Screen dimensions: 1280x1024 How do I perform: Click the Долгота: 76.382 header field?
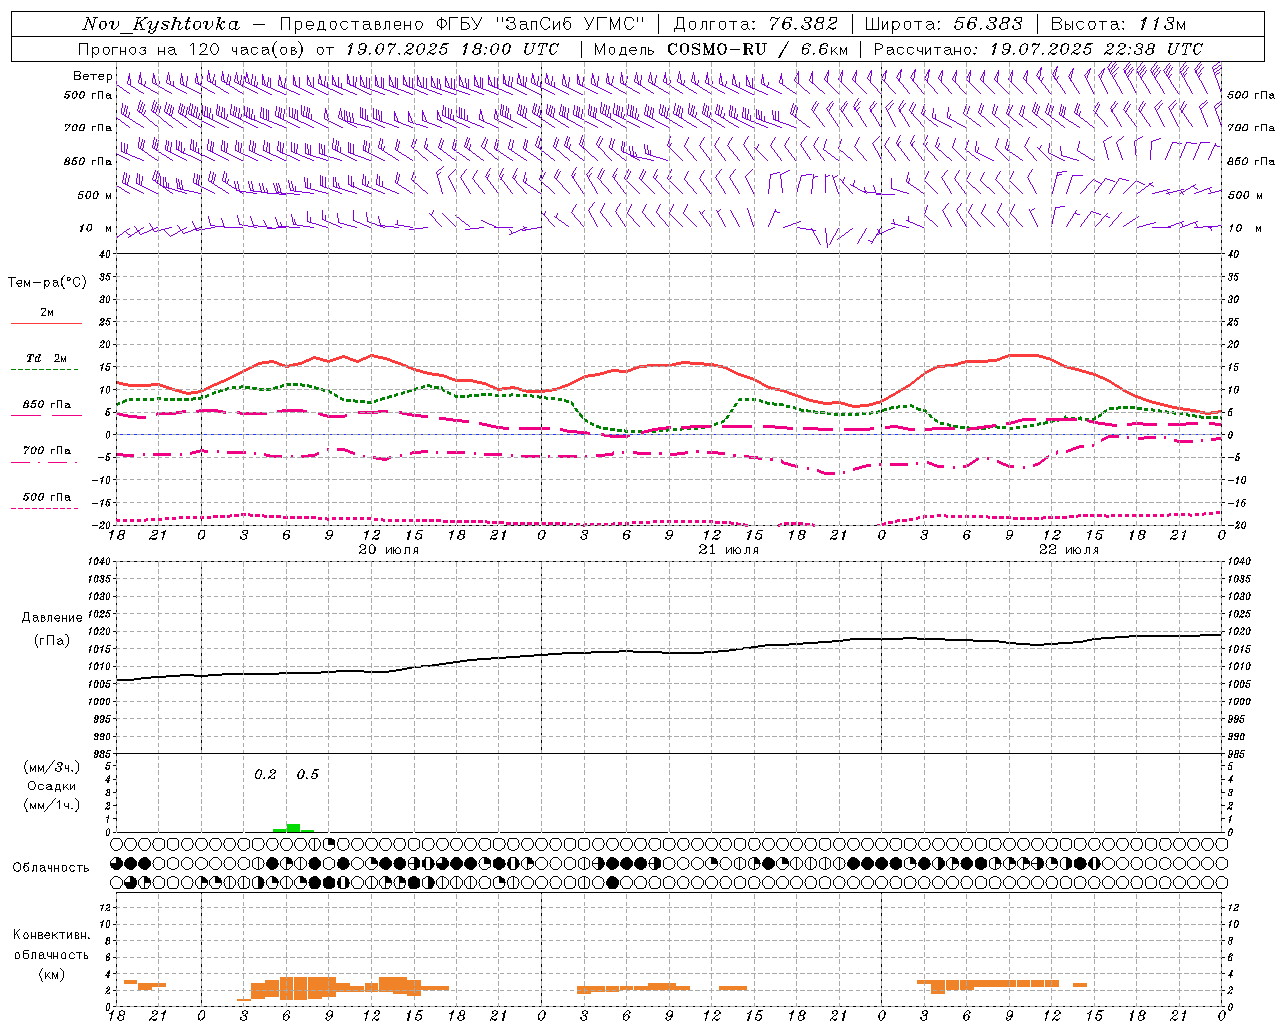click(756, 24)
